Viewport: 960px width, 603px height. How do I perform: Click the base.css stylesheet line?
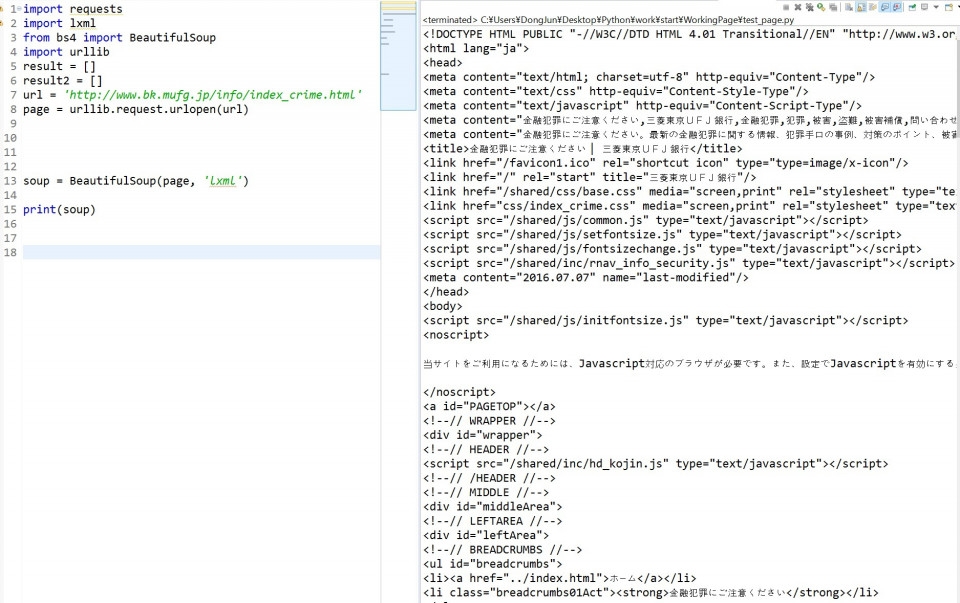tap(689, 192)
